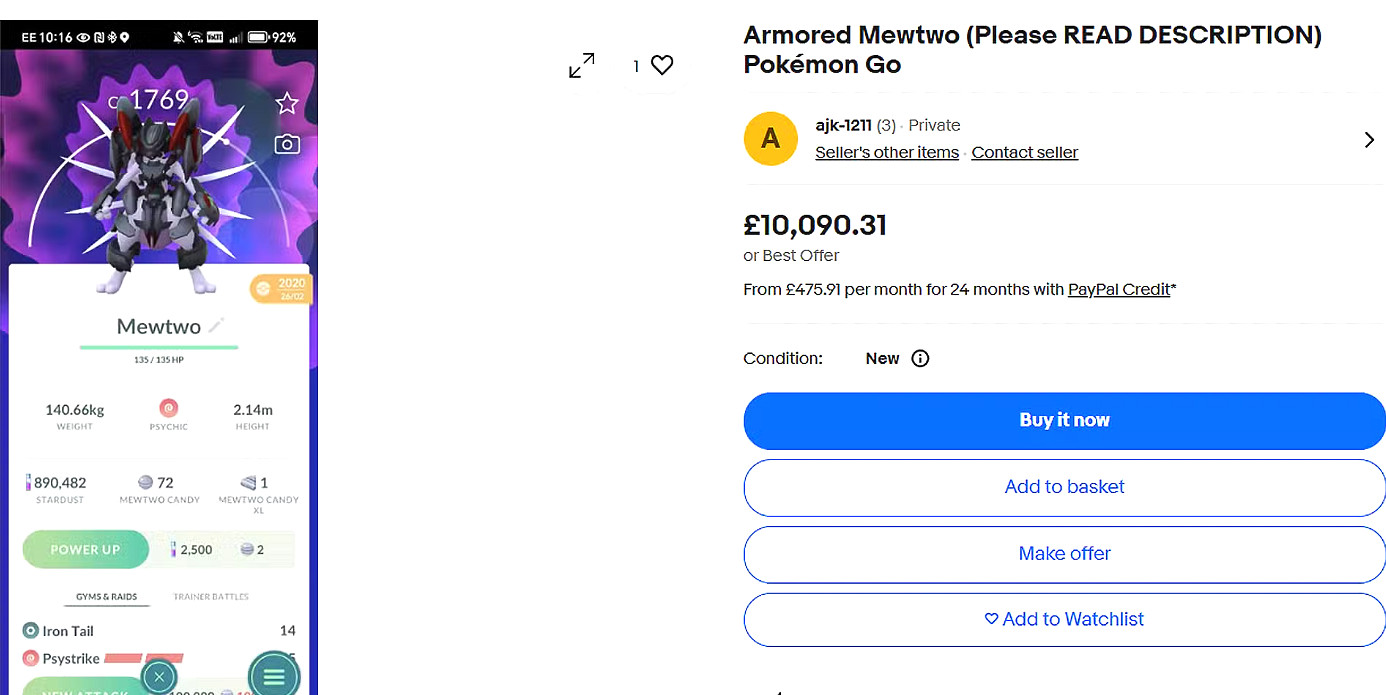Switch to Trainer Battles tab

point(211,597)
